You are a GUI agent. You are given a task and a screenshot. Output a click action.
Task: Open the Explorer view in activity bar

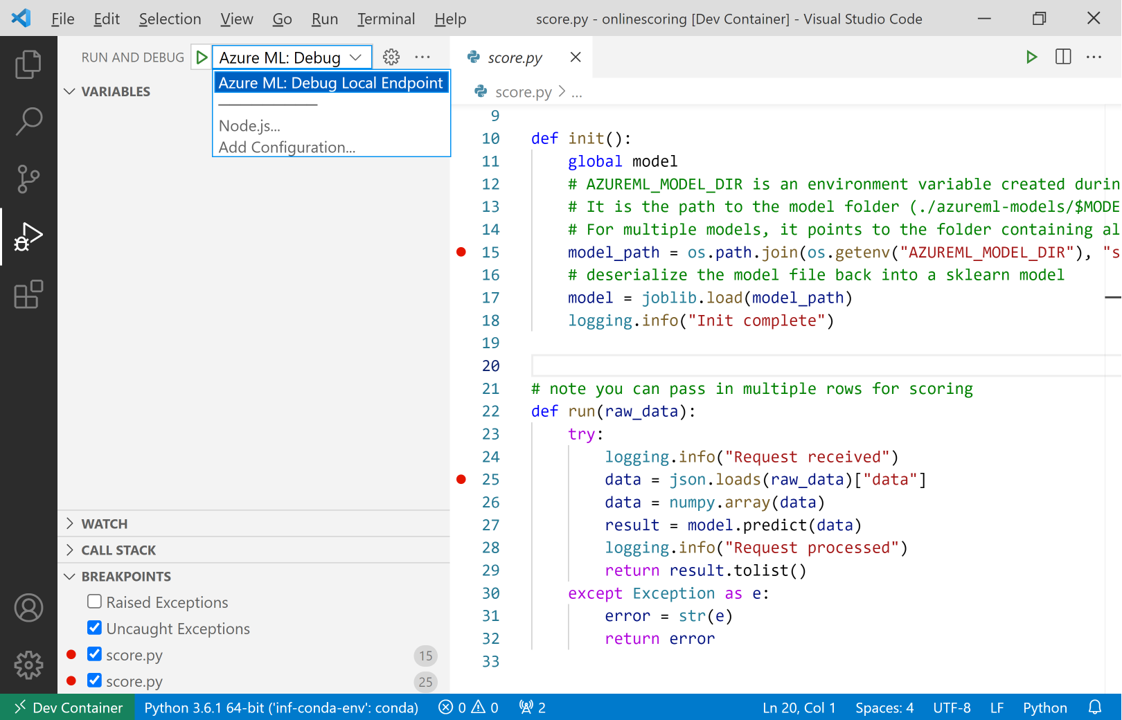click(x=28, y=65)
